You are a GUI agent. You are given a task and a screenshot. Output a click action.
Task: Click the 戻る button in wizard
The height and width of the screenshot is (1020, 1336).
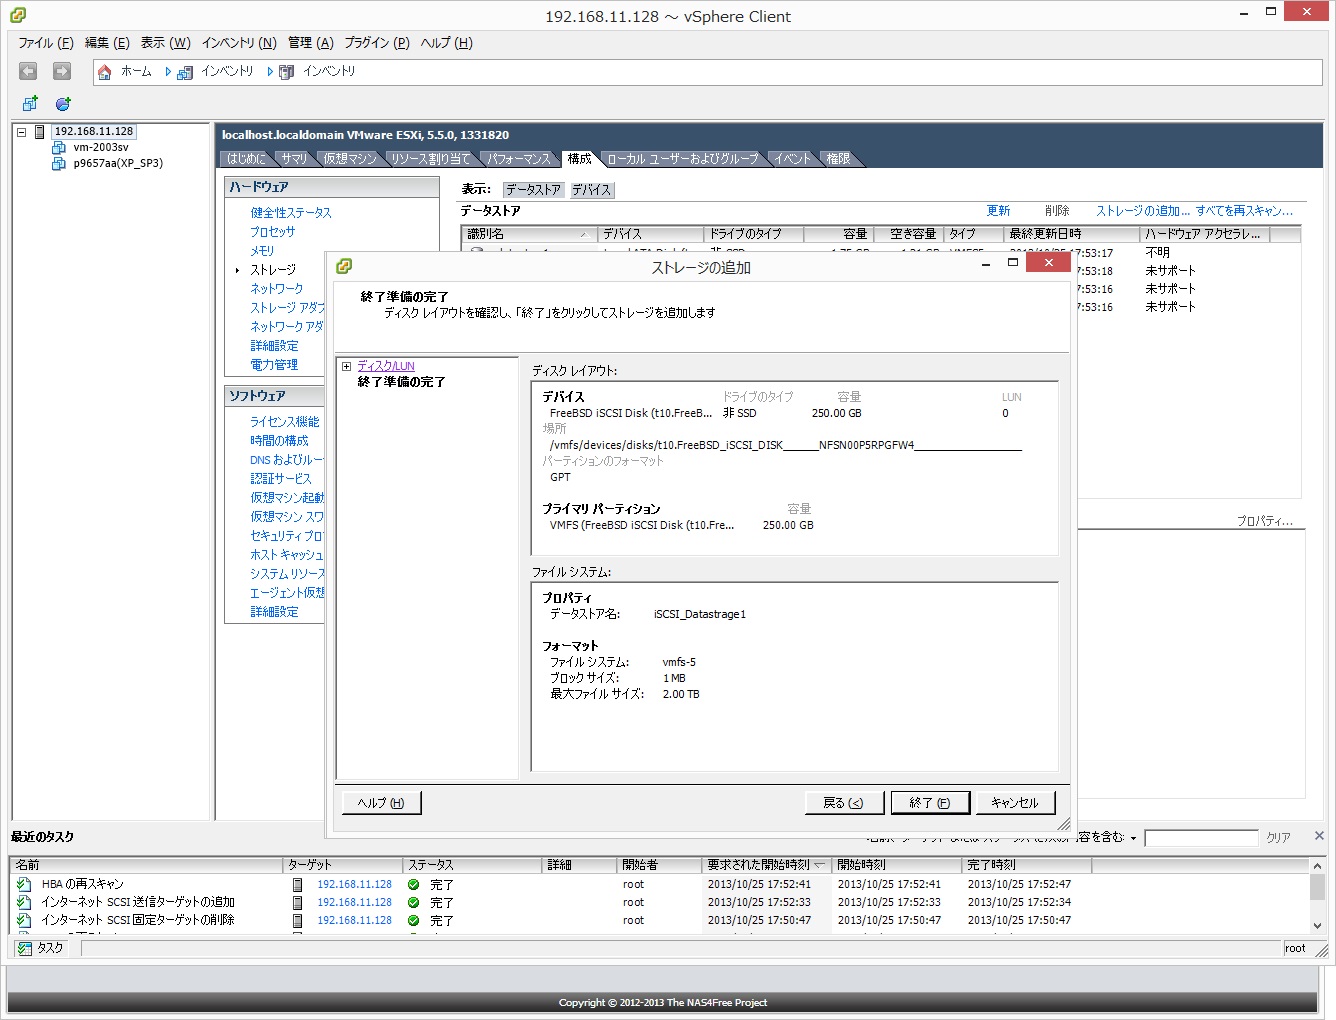(x=842, y=803)
